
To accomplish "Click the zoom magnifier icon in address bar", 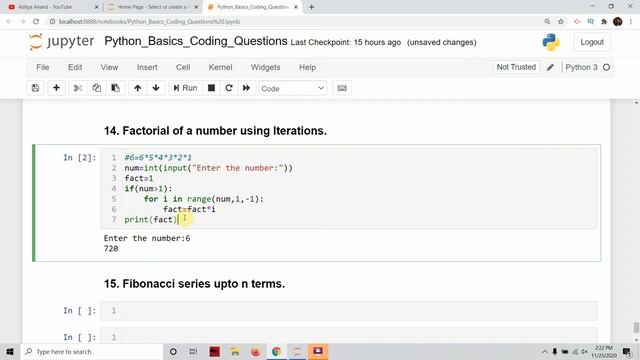I will (x=547, y=22).
